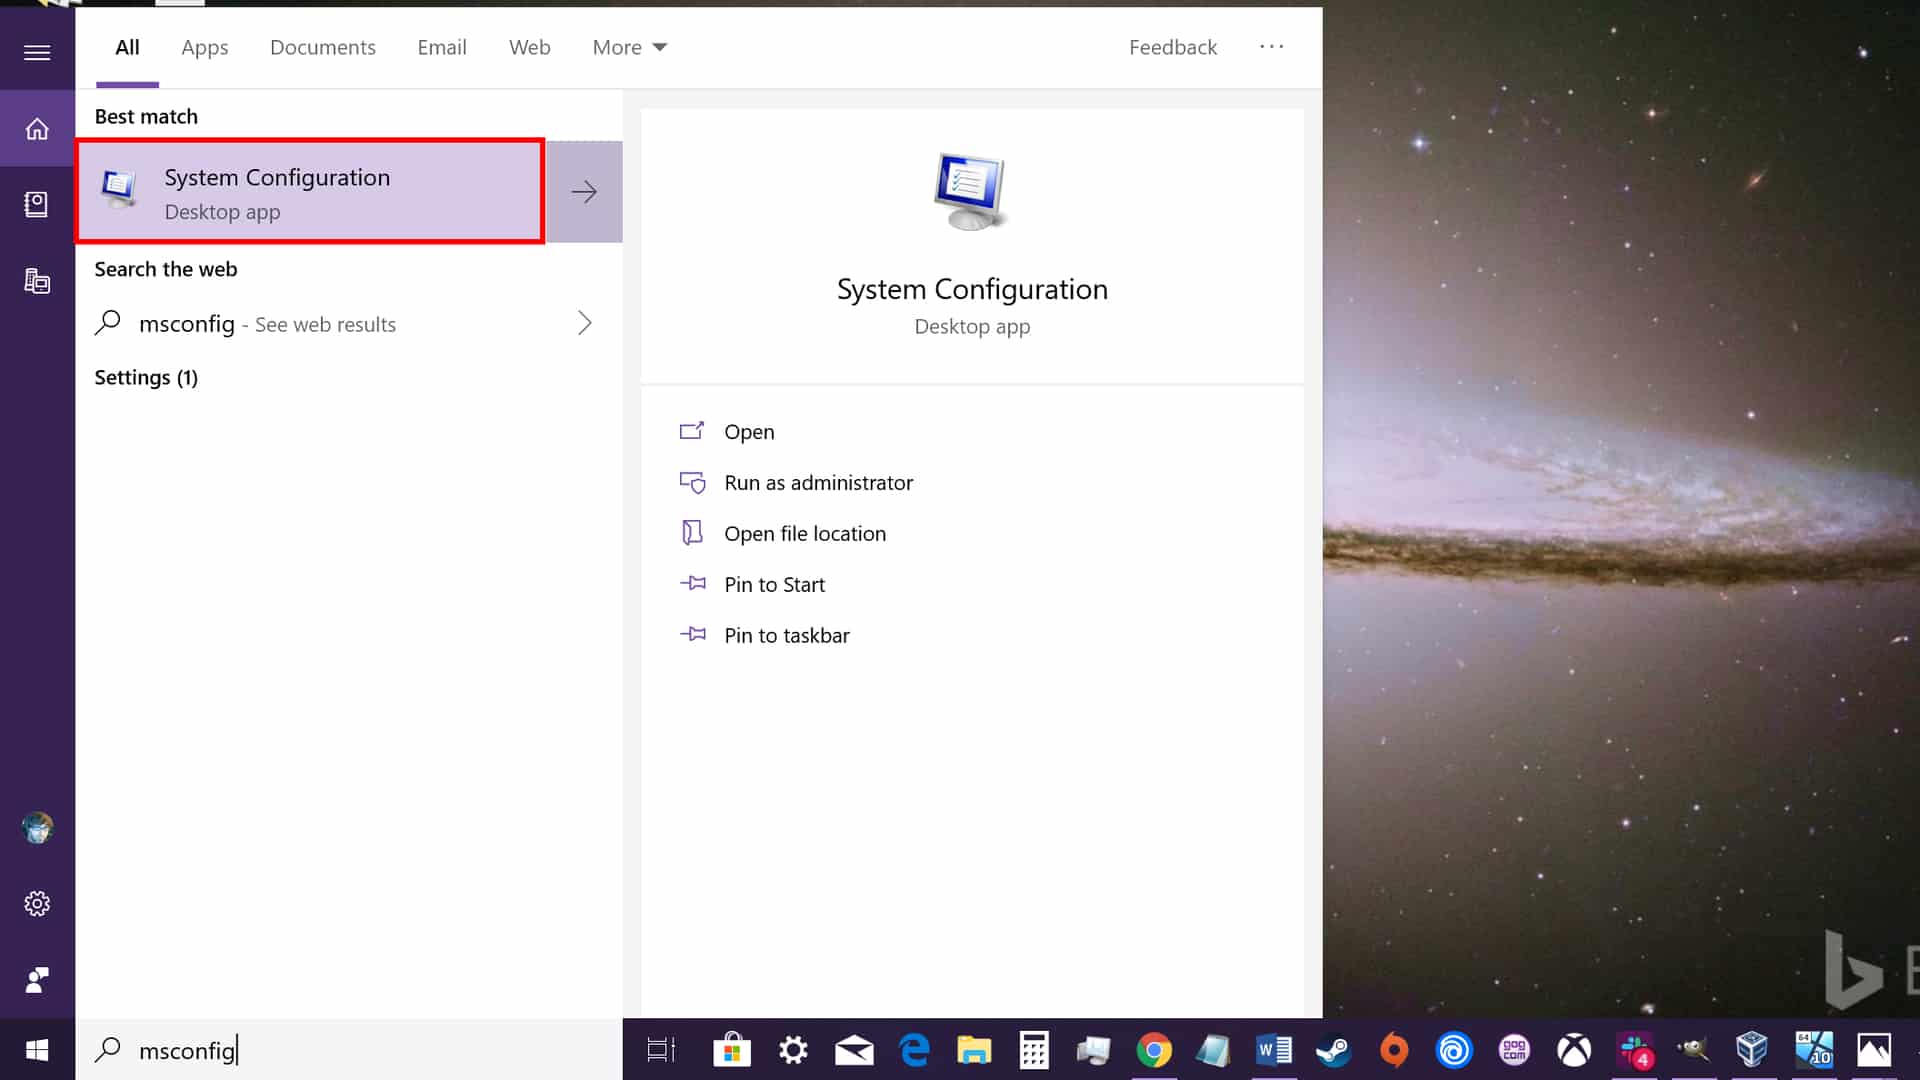1920x1080 pixels.
Task: Open Google Chrome from the taskbar
Action: point(1154,1050)
